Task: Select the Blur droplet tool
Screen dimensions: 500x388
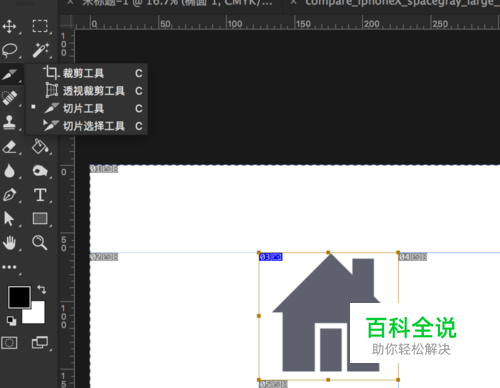Action: [9, 171]
